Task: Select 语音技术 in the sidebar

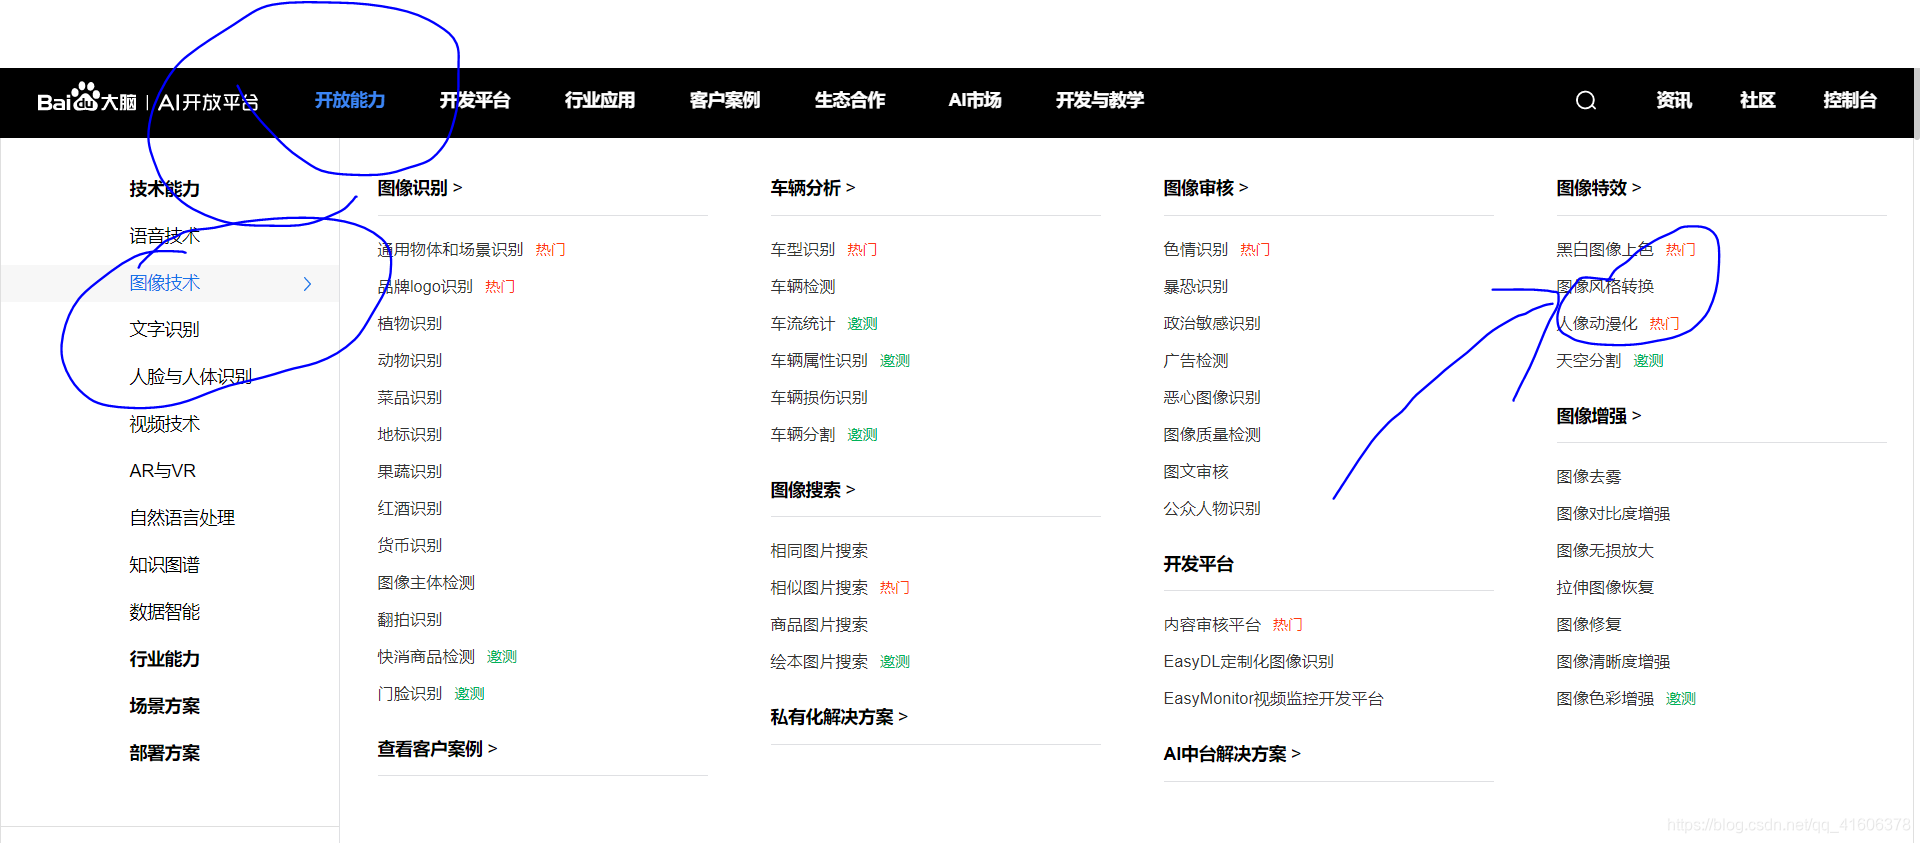Action: pos(165,236)
